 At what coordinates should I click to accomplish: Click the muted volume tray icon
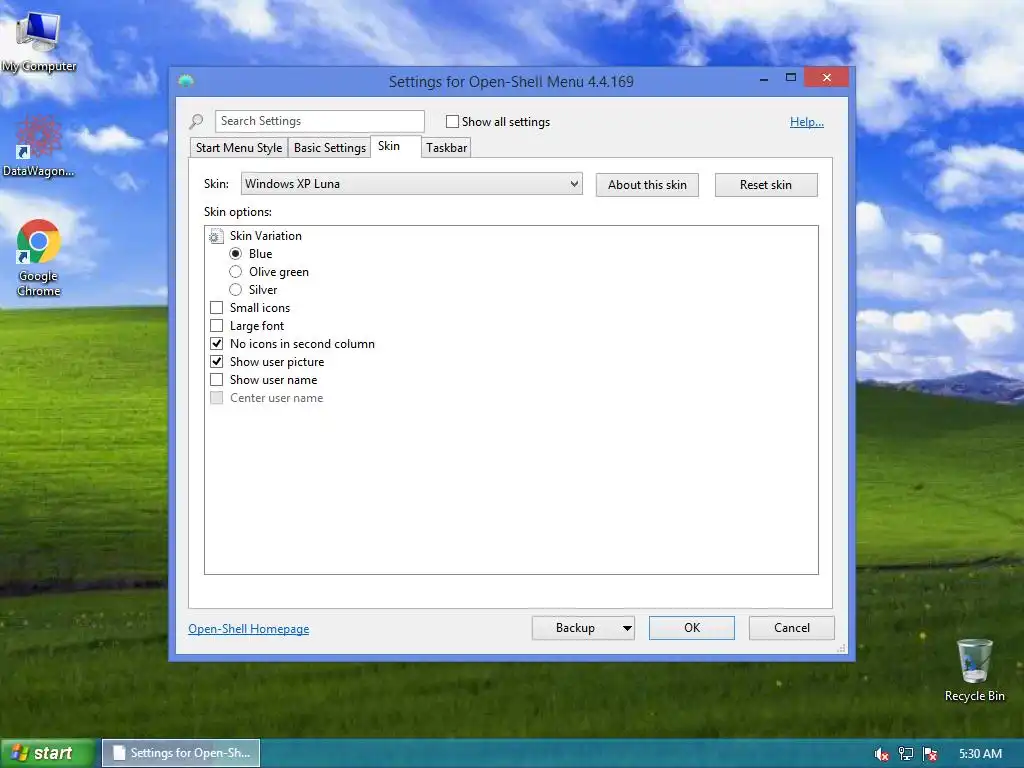point(881,754)
